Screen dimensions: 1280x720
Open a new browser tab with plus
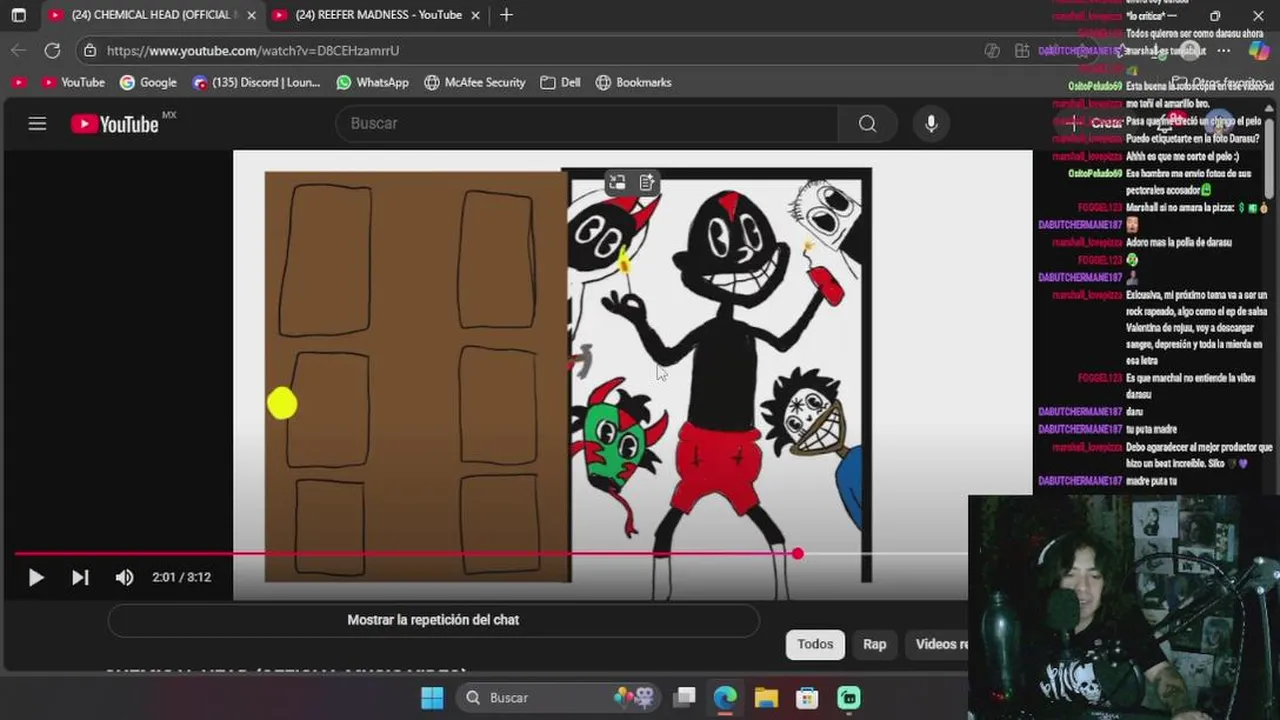[506, 15]
